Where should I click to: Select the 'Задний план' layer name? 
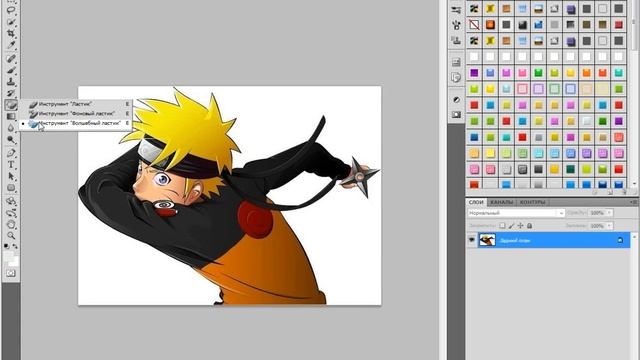tap(515, 240)
